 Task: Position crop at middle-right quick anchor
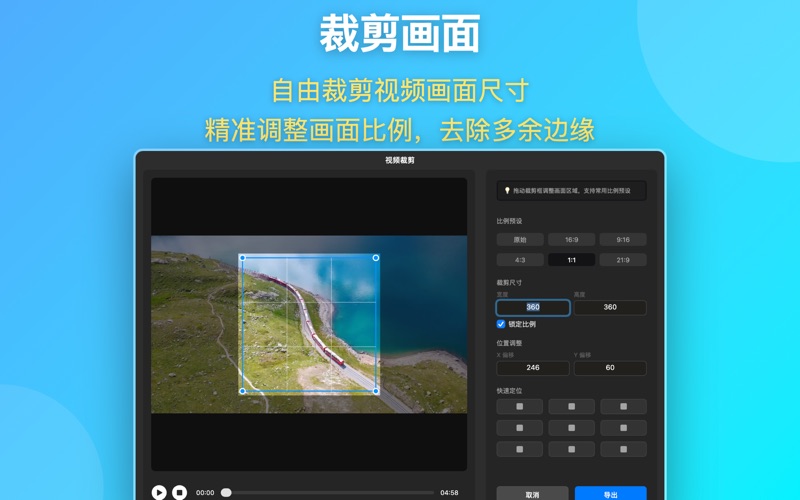tap(623, 428)
